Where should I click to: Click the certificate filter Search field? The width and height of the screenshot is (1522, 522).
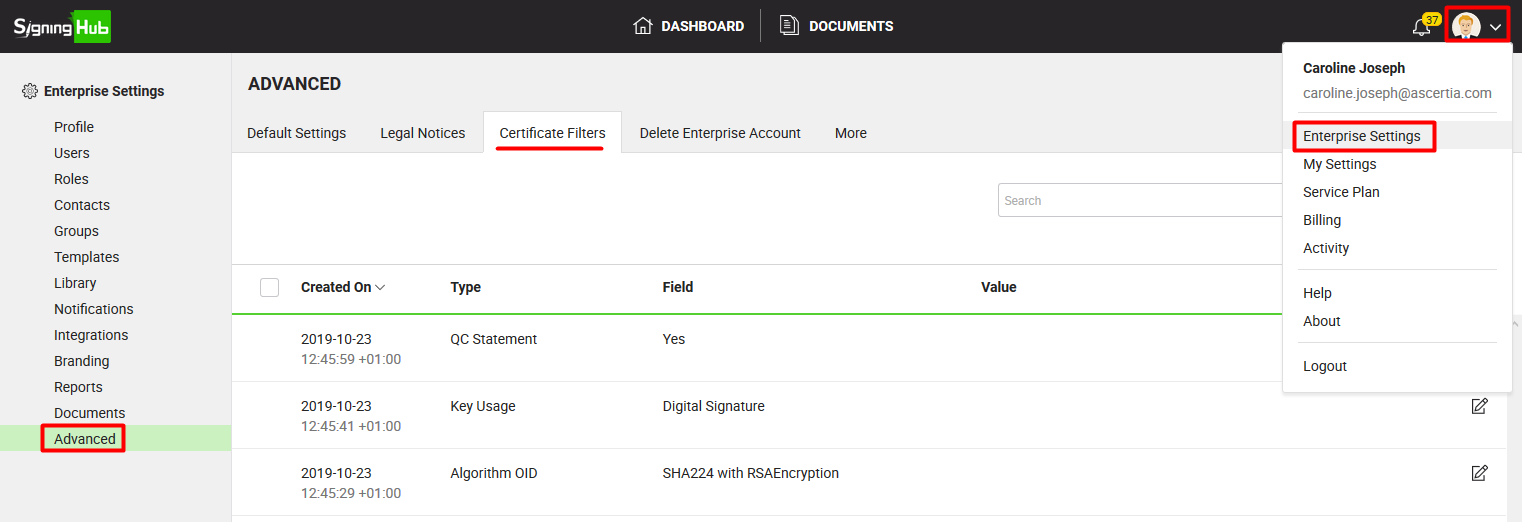(x=1138, y=200)
